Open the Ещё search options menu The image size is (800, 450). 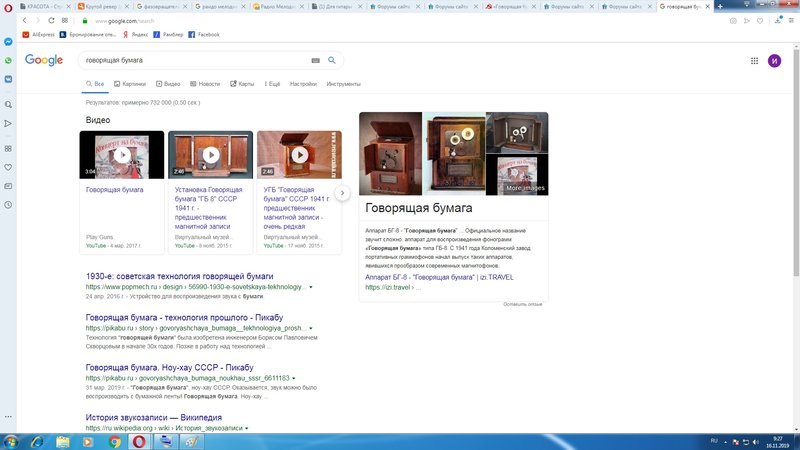click(272, 84)
